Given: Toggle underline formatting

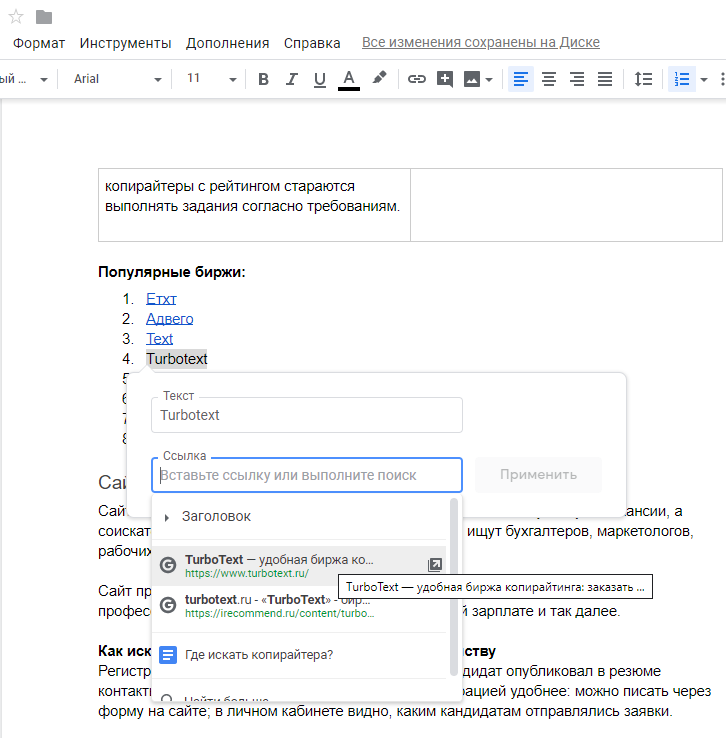Looking at the screenshot, I should pos(320,79).
